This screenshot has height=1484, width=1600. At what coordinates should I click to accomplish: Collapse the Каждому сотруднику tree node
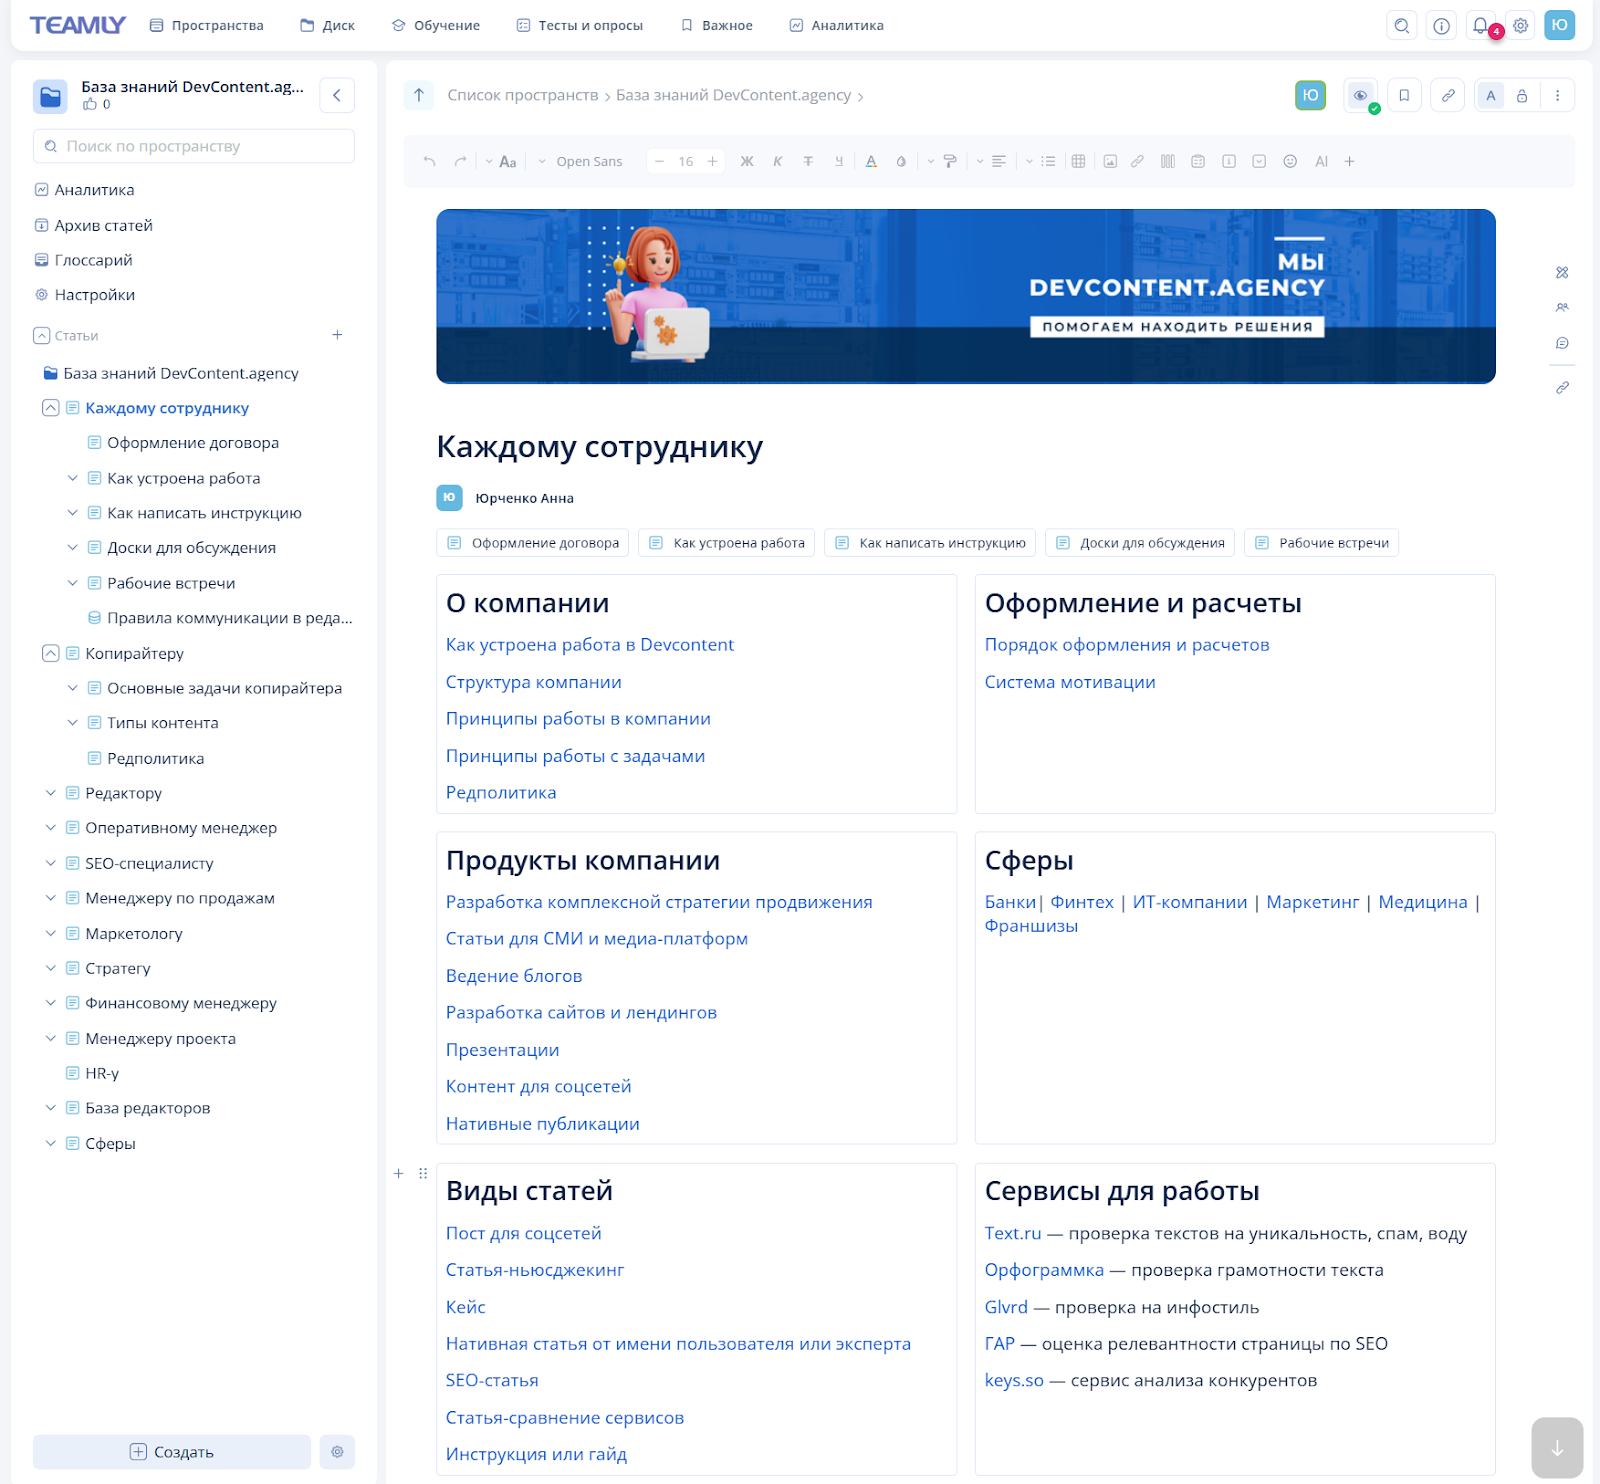pyautogui.click(x=50, y=408)
